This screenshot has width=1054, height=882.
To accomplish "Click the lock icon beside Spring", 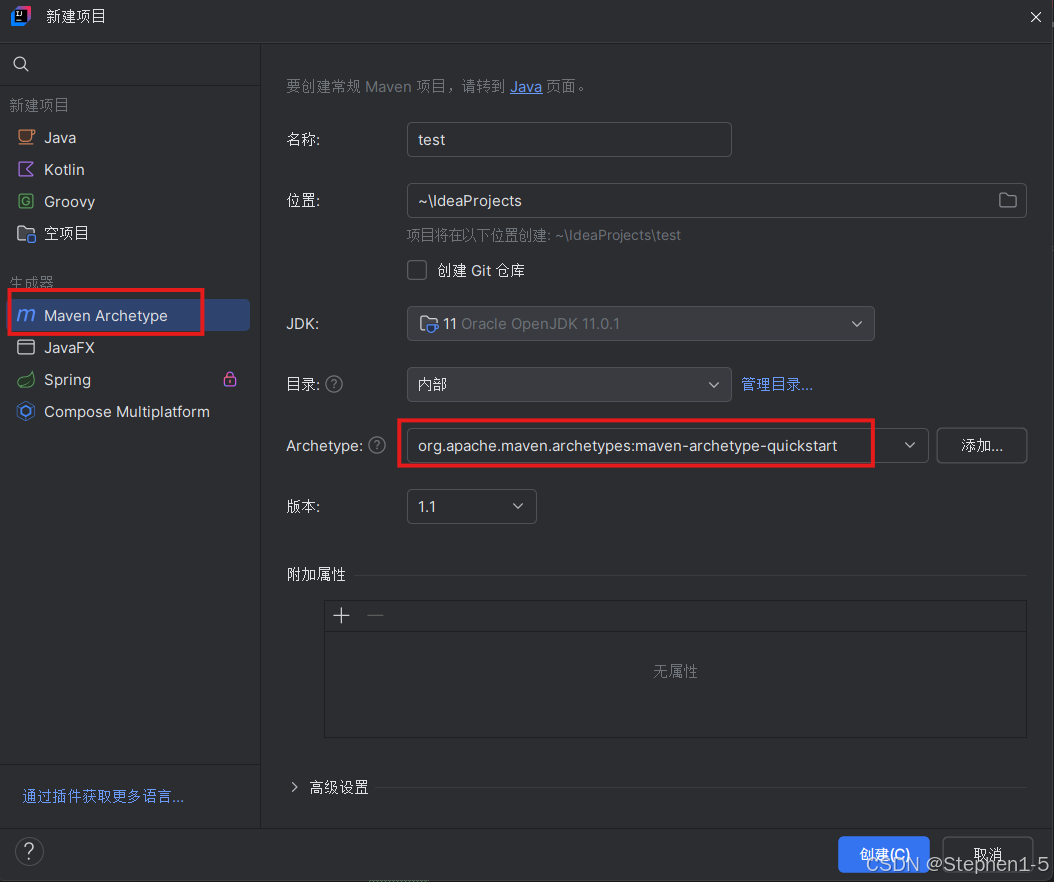I will pos(230,379).
